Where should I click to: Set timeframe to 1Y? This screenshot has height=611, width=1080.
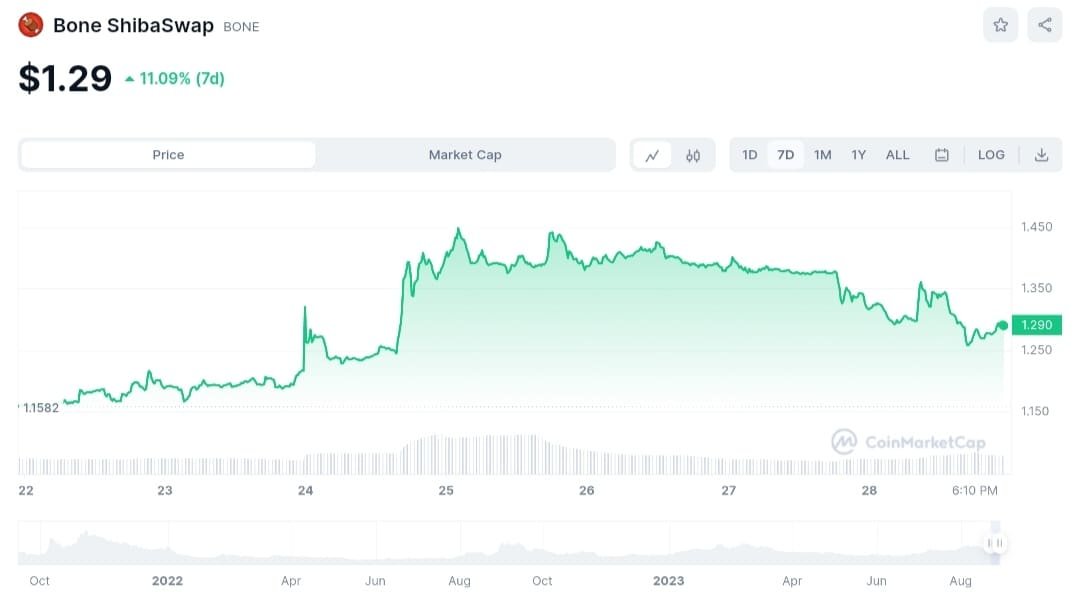tap(858, 155)
